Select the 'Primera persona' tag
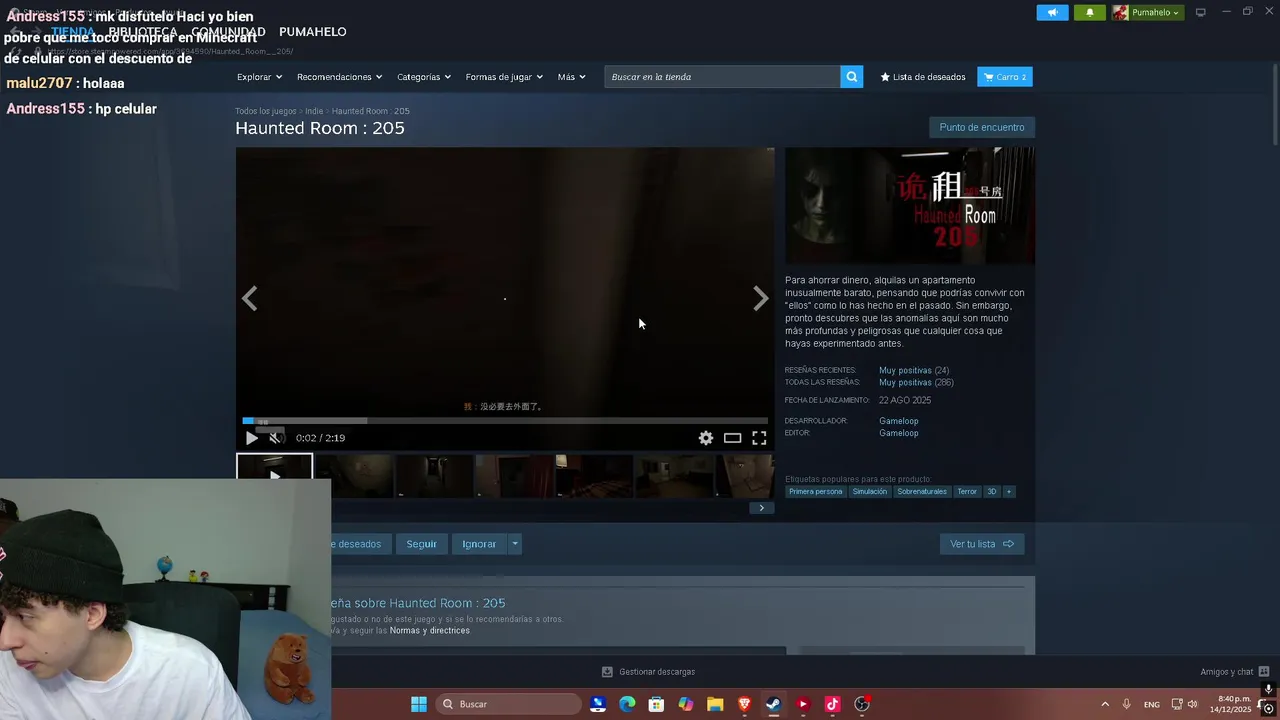1280x720 pixels. 816,492
